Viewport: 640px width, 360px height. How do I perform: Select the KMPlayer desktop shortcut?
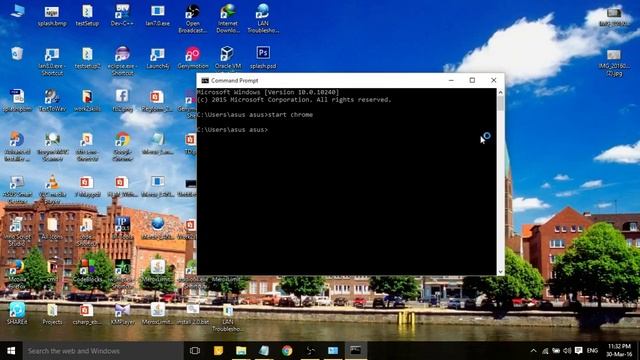coord(122,313)
